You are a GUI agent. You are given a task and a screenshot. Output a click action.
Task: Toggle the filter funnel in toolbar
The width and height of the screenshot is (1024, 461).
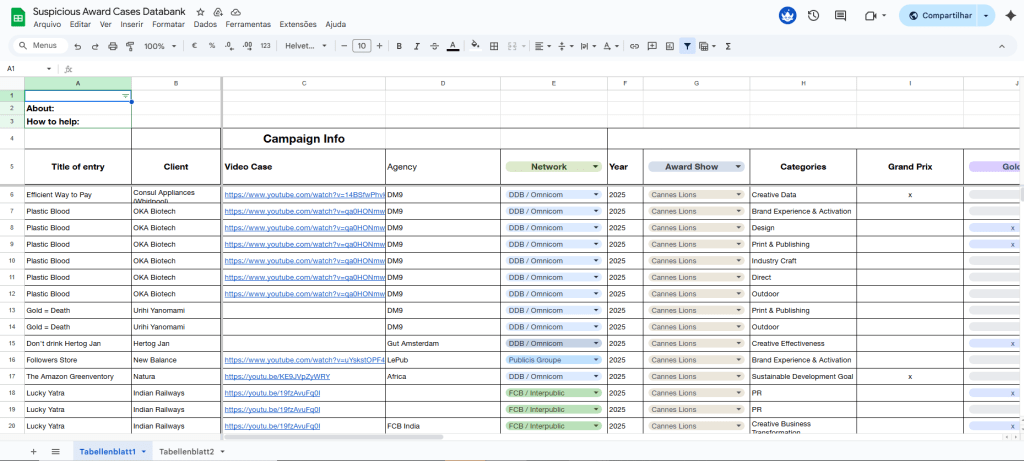(687, 46)
